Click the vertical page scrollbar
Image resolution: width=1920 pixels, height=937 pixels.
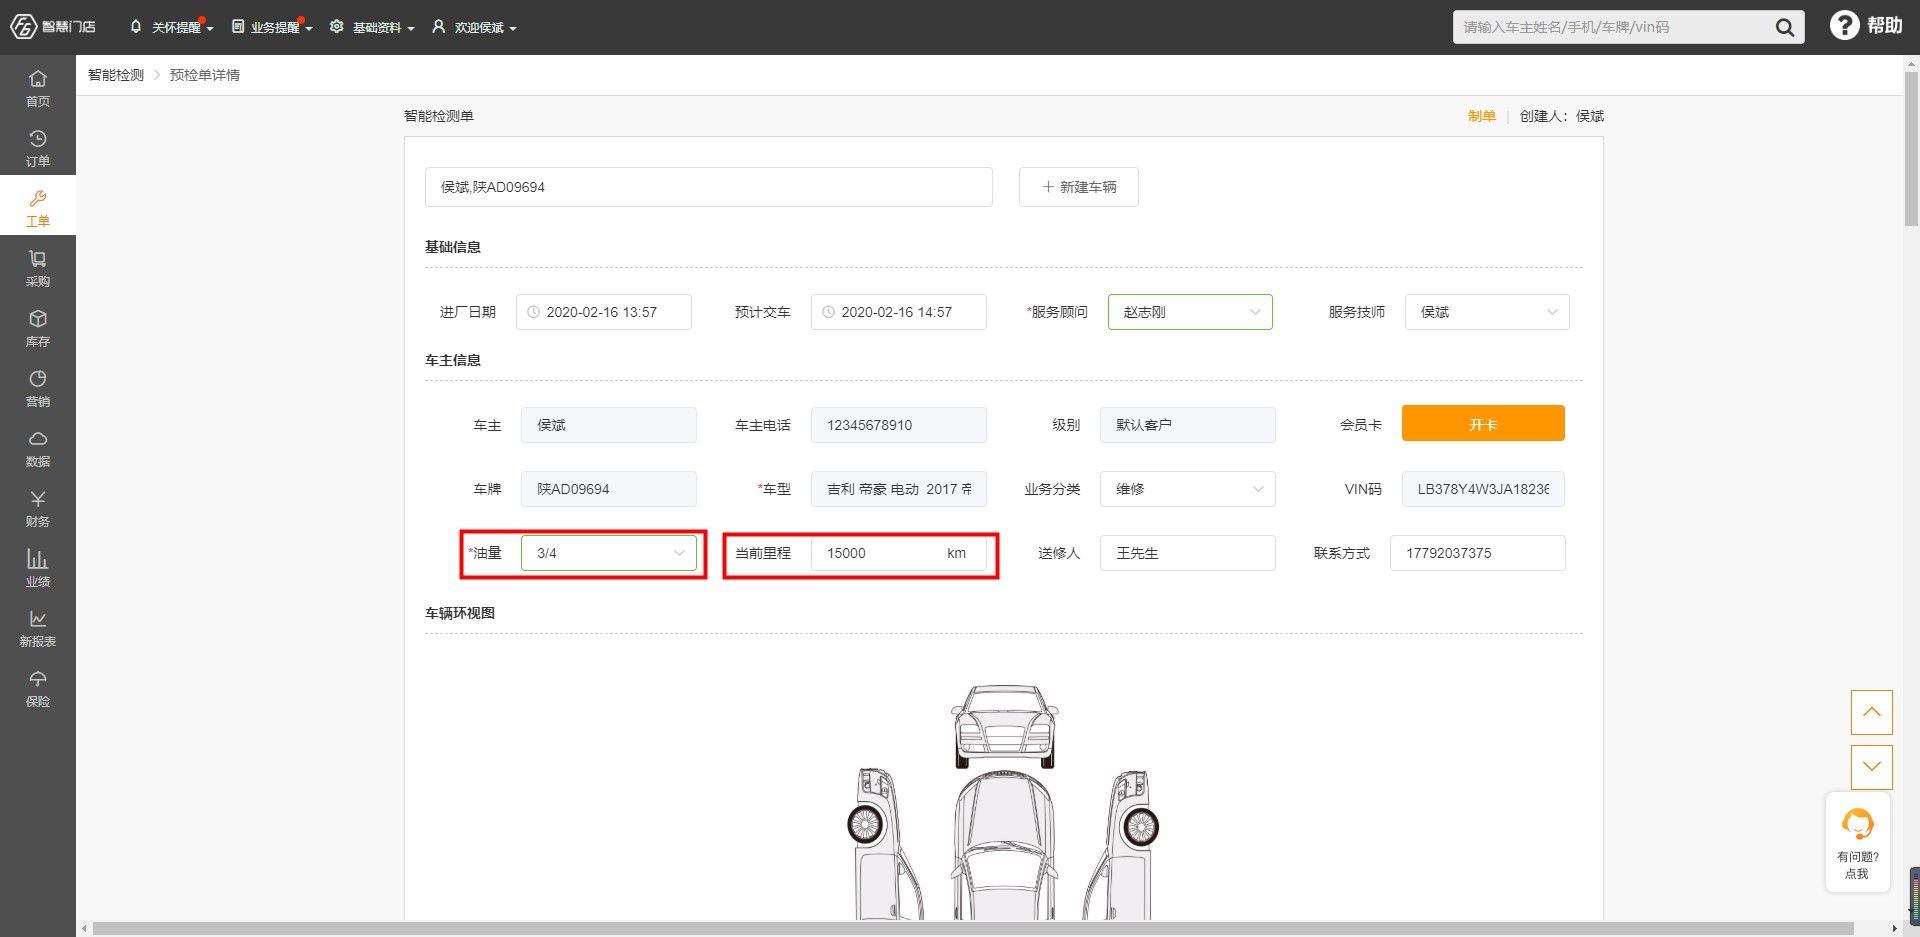1911,150
